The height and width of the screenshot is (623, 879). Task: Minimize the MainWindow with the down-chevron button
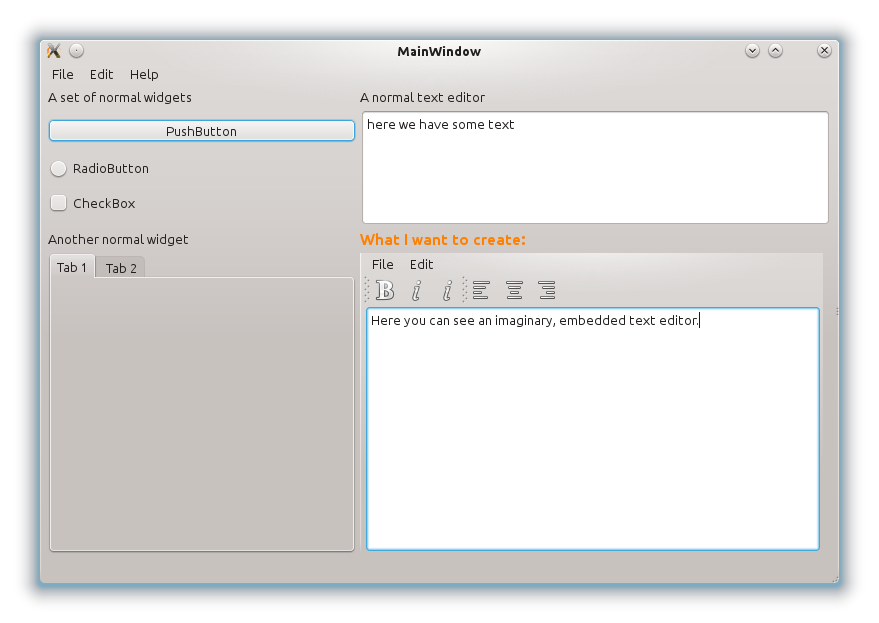pos(752,51)
